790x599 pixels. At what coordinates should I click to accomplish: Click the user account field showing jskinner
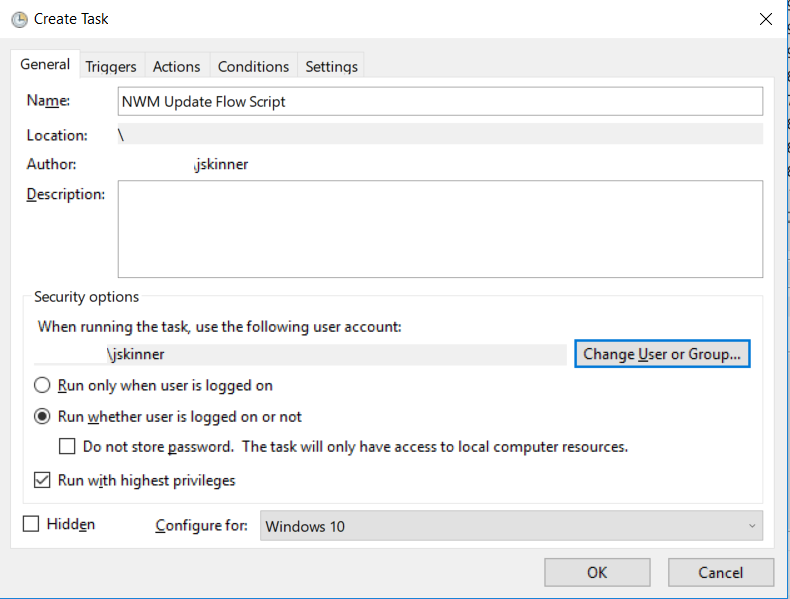tap(300, 354)
